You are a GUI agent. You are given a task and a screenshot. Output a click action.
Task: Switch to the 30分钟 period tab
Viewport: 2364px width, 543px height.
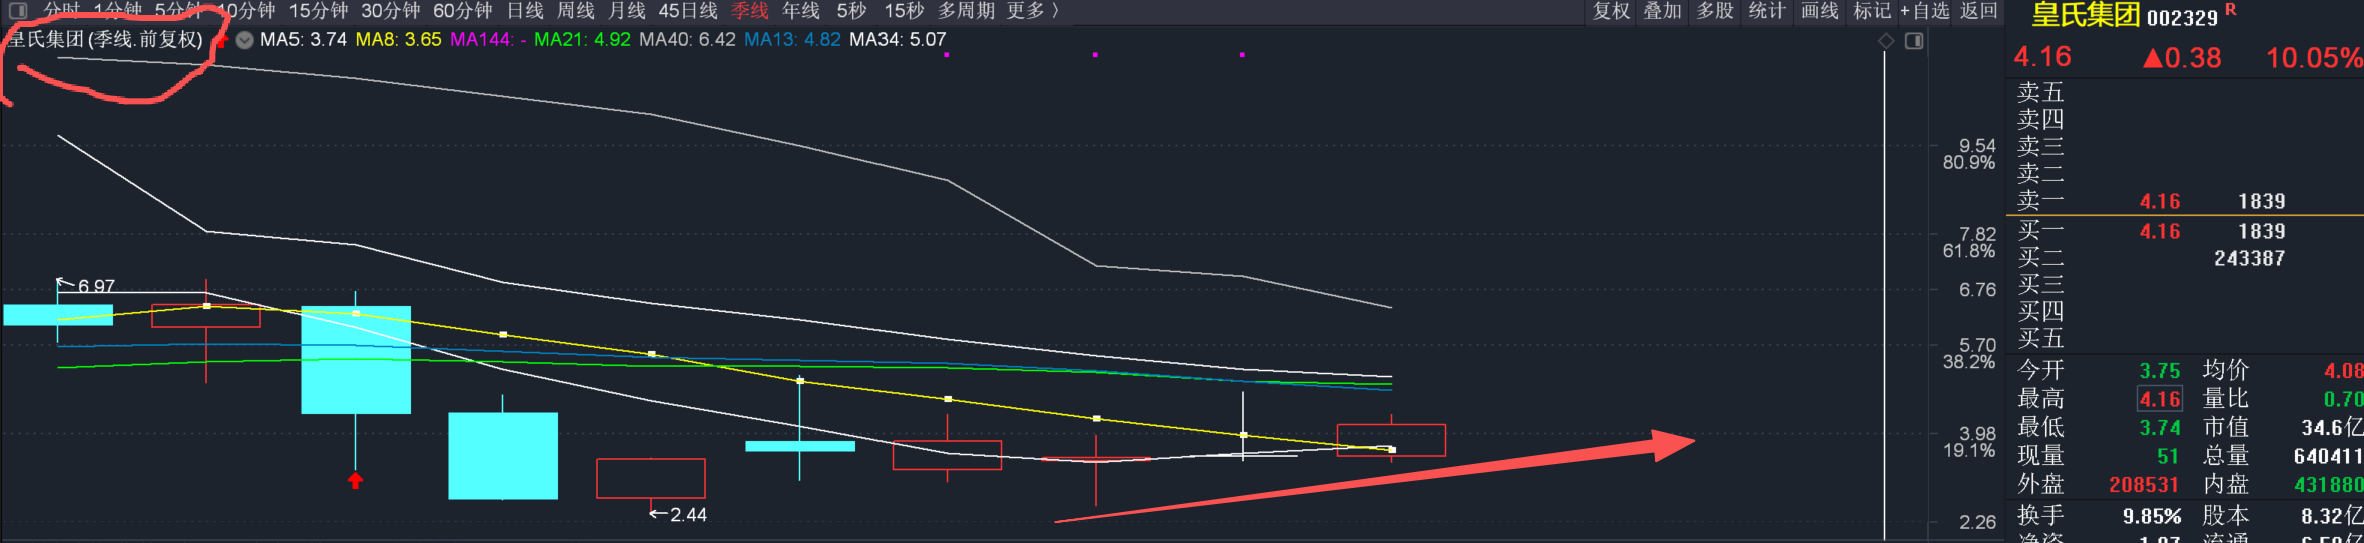pos(390,10)
